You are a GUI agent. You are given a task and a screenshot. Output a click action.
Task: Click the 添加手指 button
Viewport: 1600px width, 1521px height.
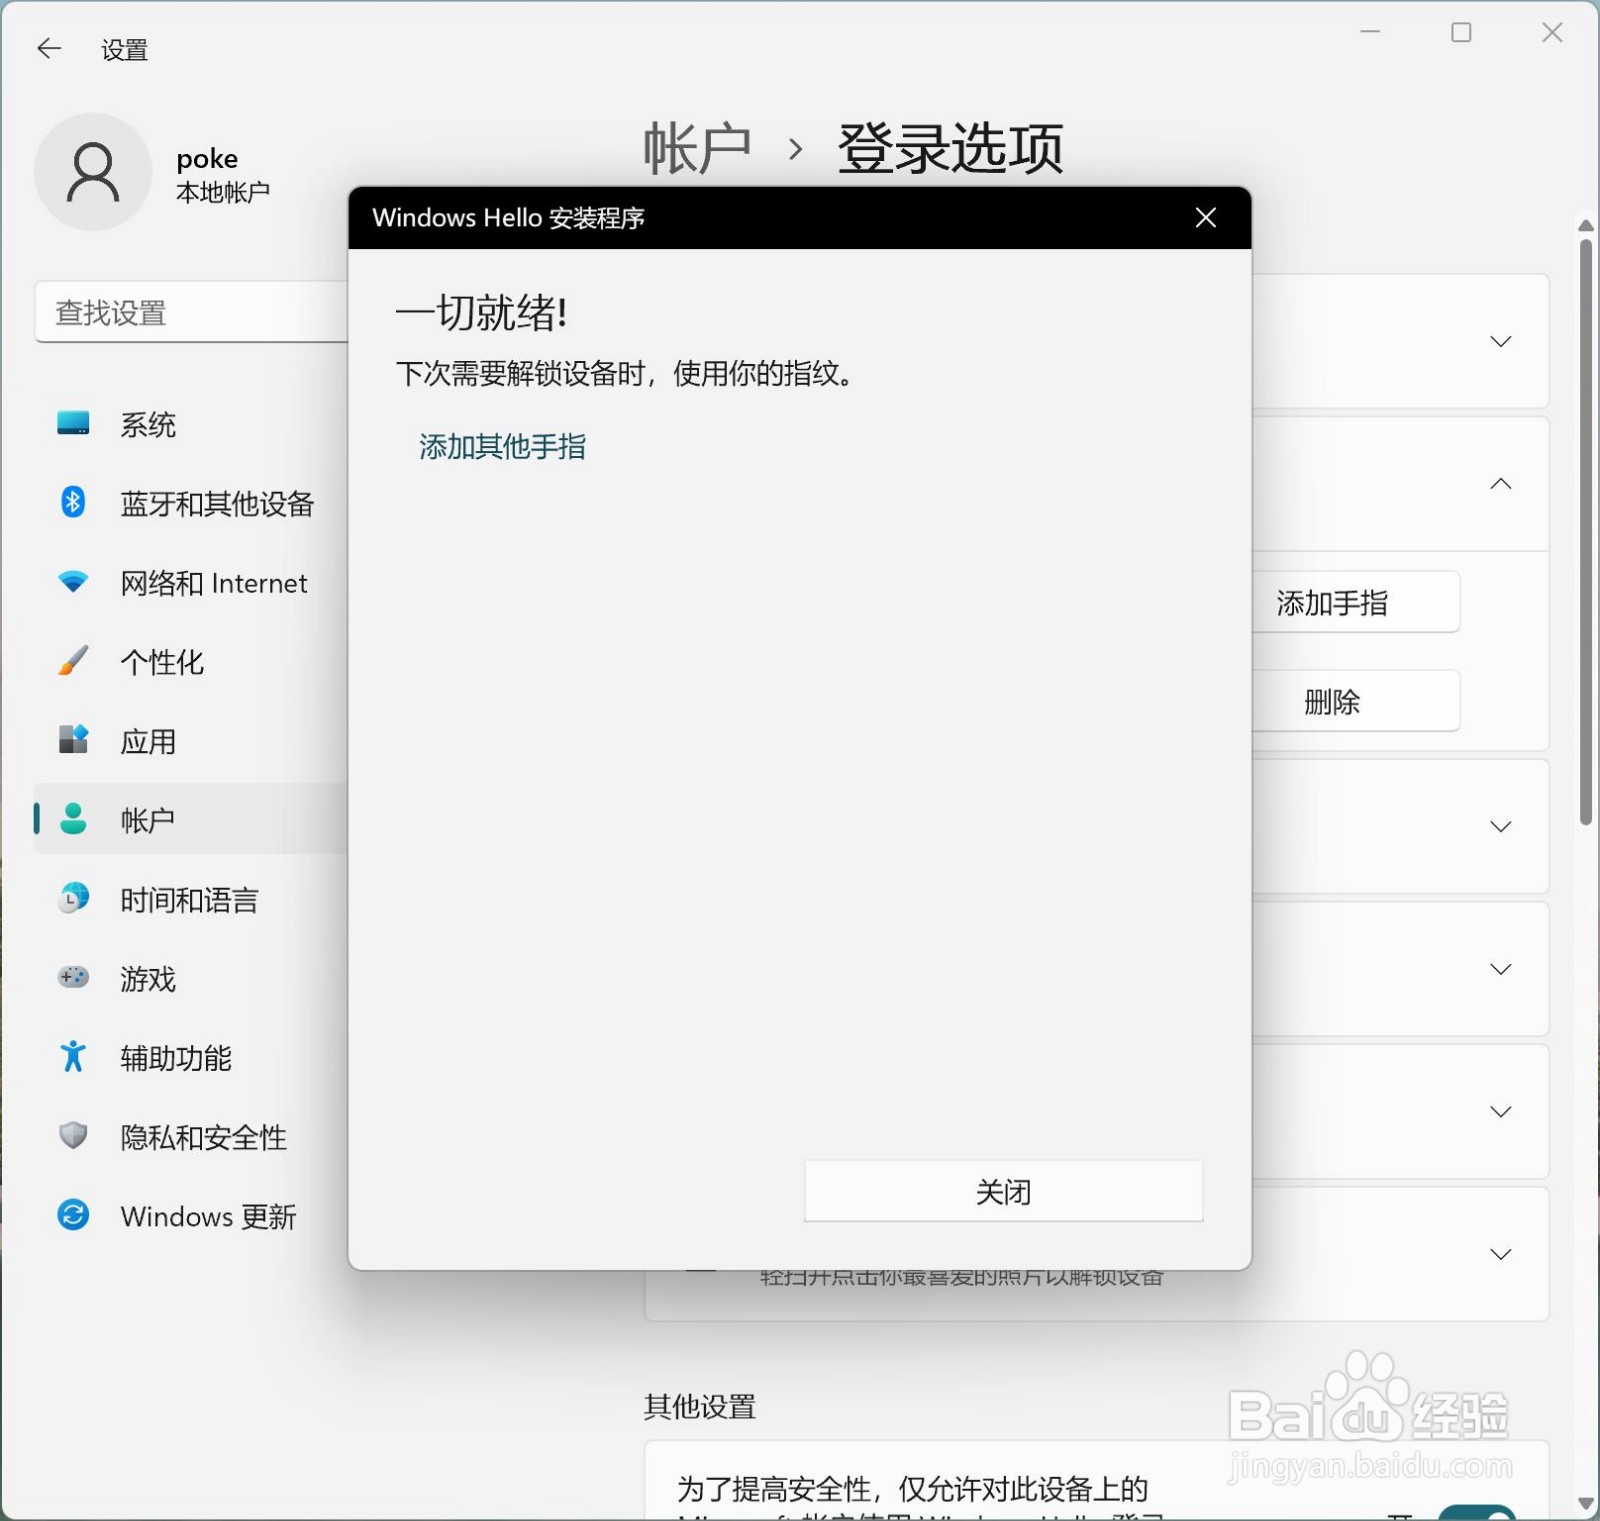[1355, 602]
